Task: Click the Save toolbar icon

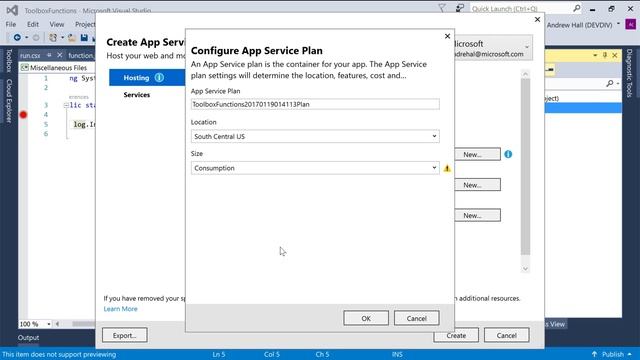Action: point(84,38)
